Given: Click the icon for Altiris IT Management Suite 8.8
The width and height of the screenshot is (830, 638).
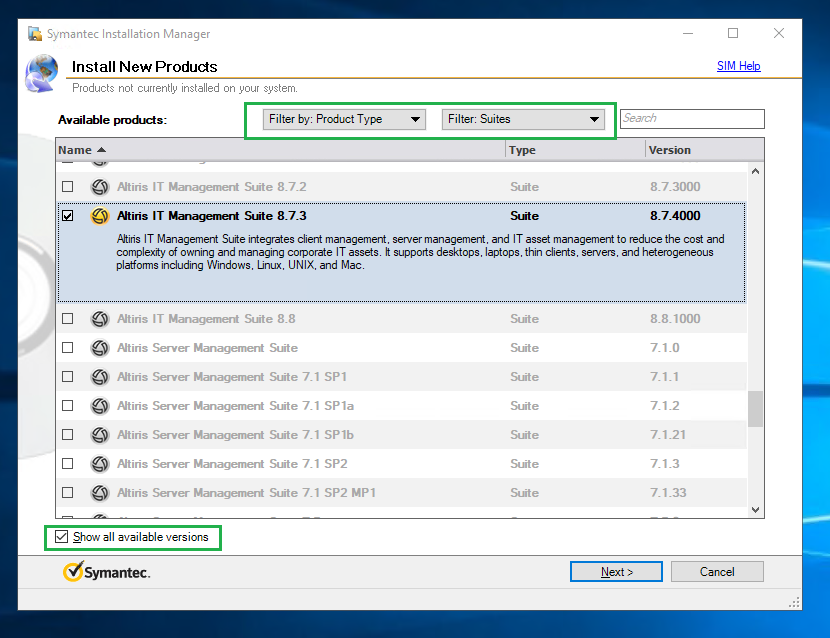Looking at the screenshot, I should 100,319.
